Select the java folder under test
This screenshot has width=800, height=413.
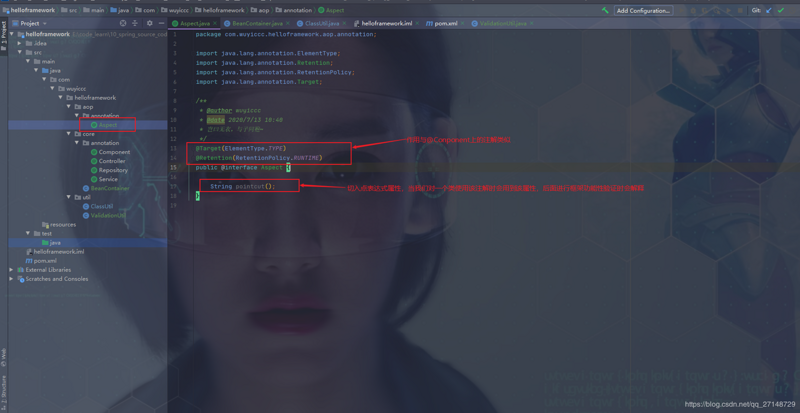pos(51,242)
